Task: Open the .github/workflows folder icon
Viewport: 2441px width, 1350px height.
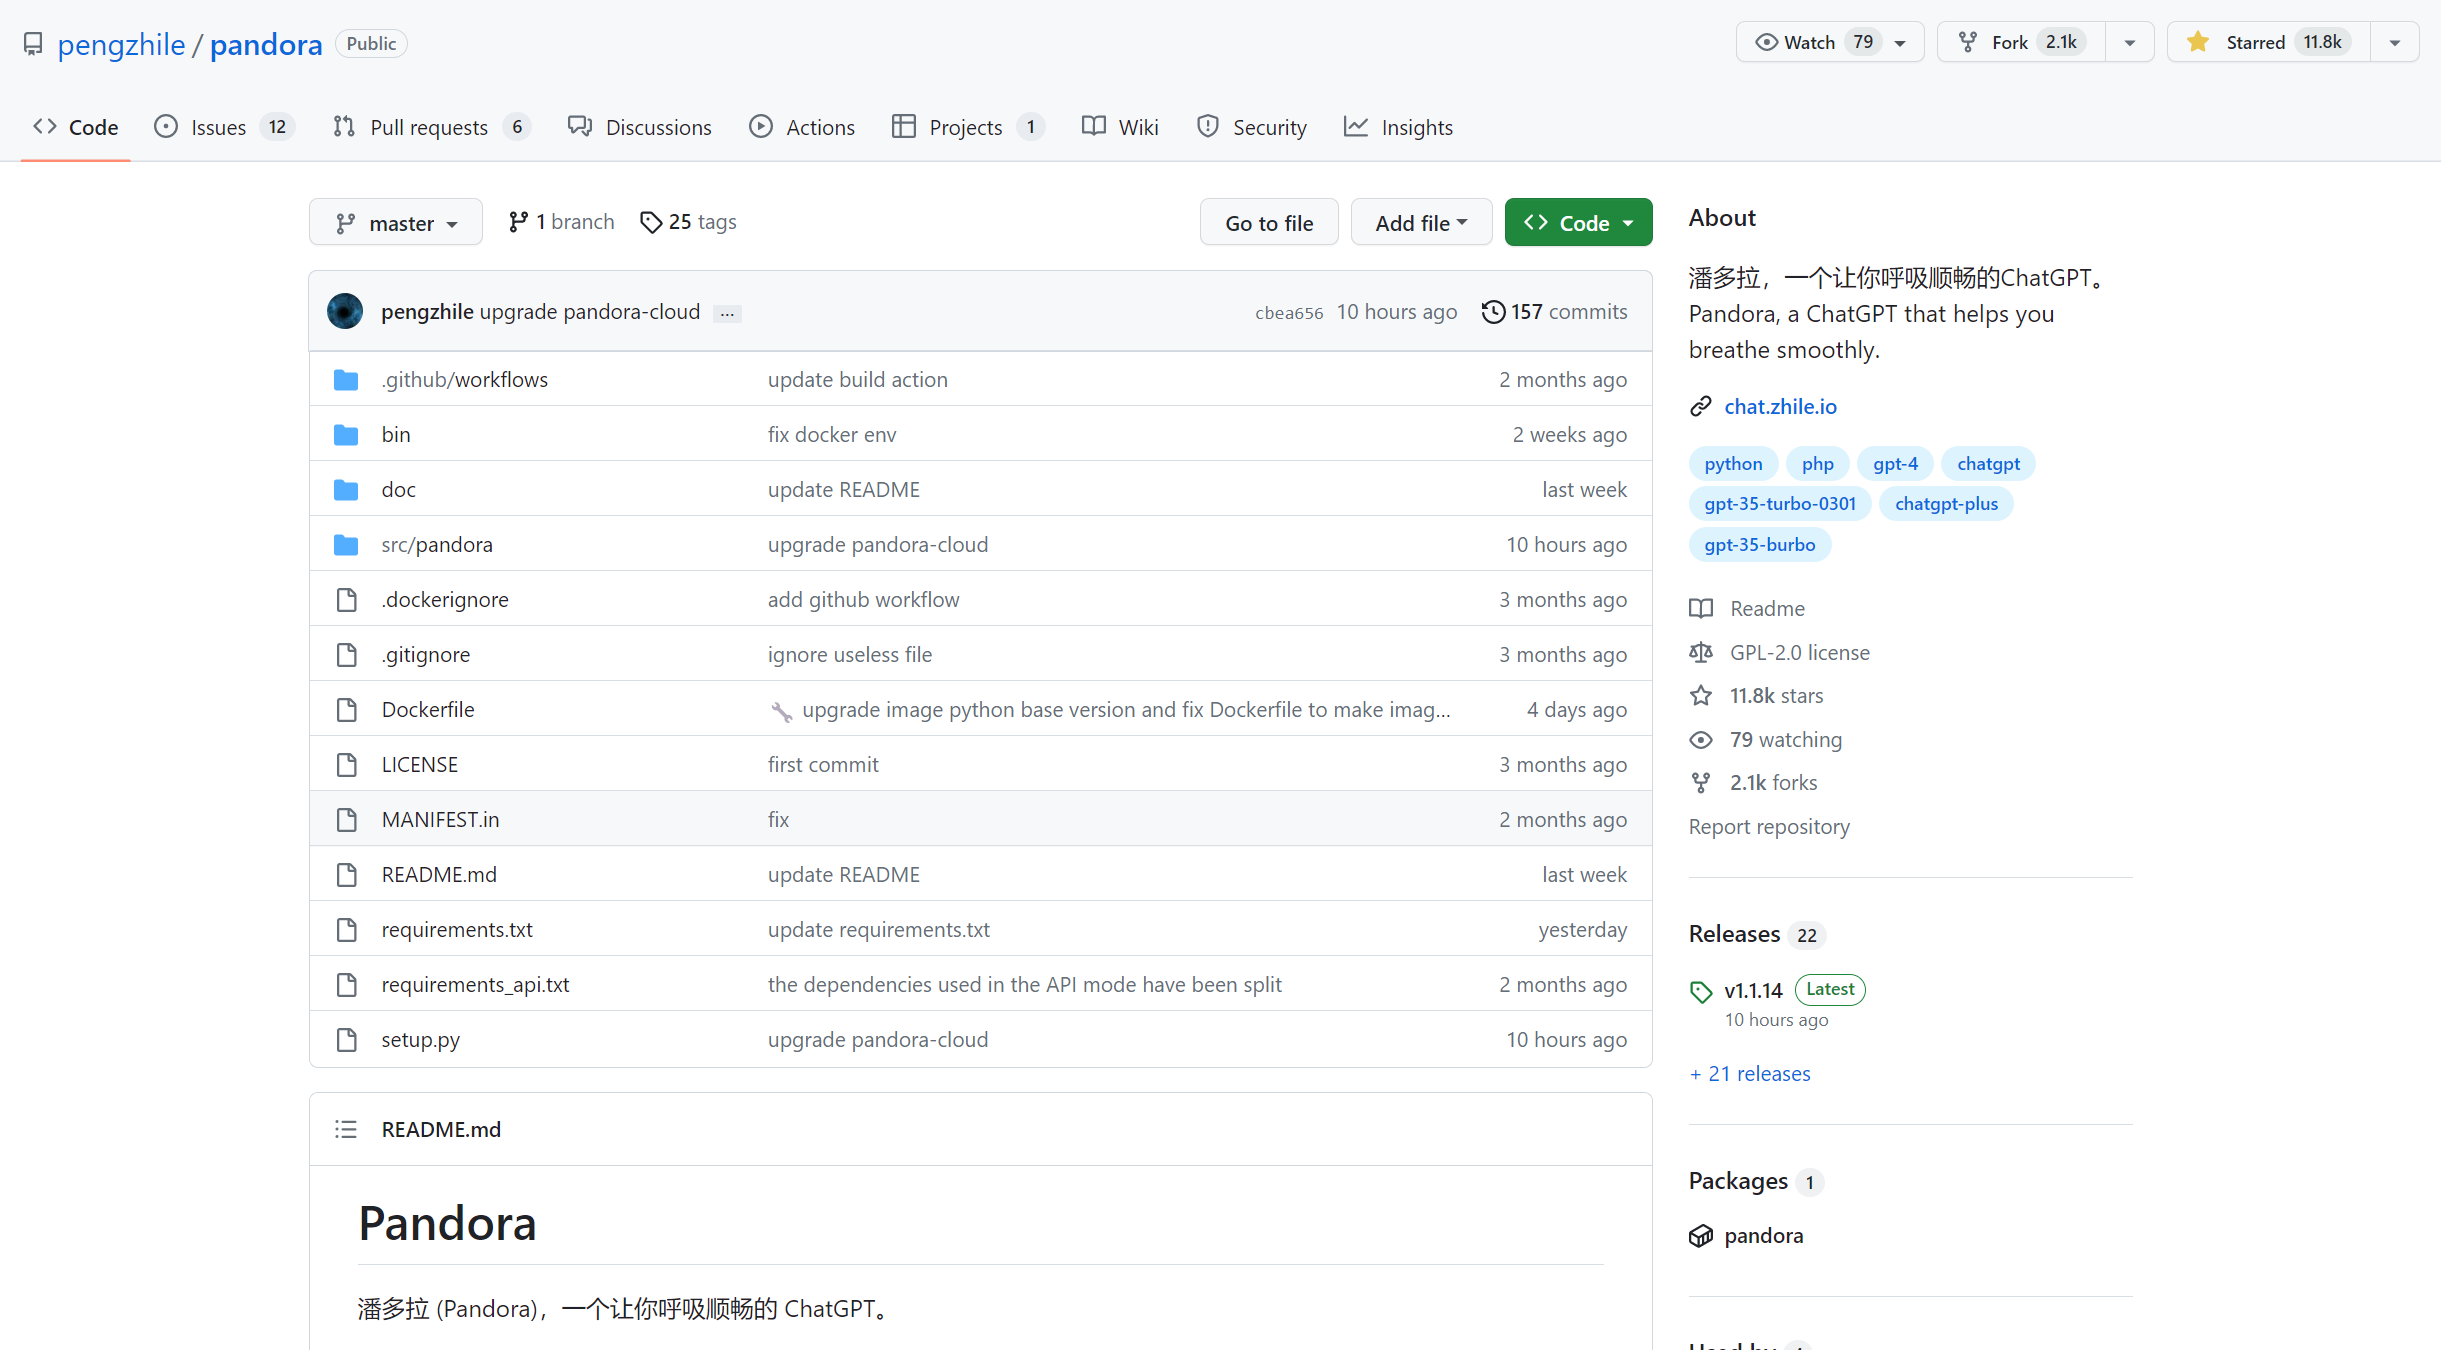Action: pyautogui.click(x=346, y=380)
